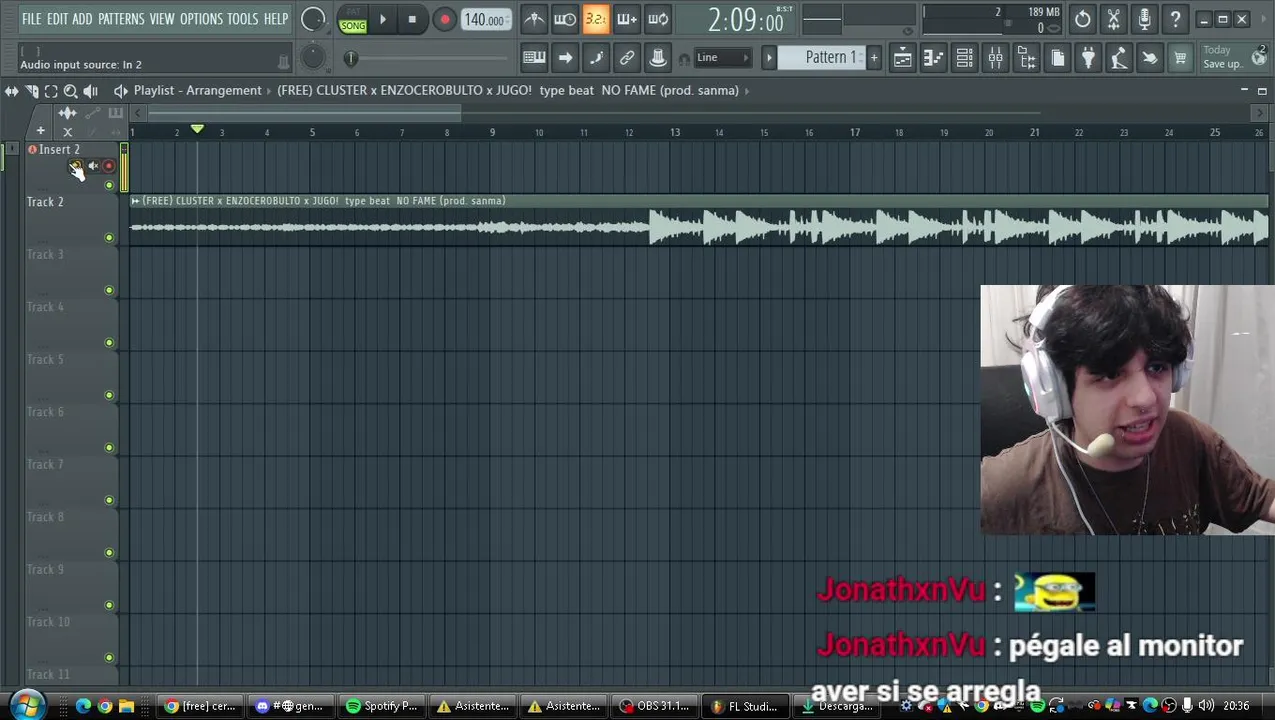This screenshot has height=720, width=1275.
Task: Toggle the mute switch on Track 2
Action: [109, 238]
